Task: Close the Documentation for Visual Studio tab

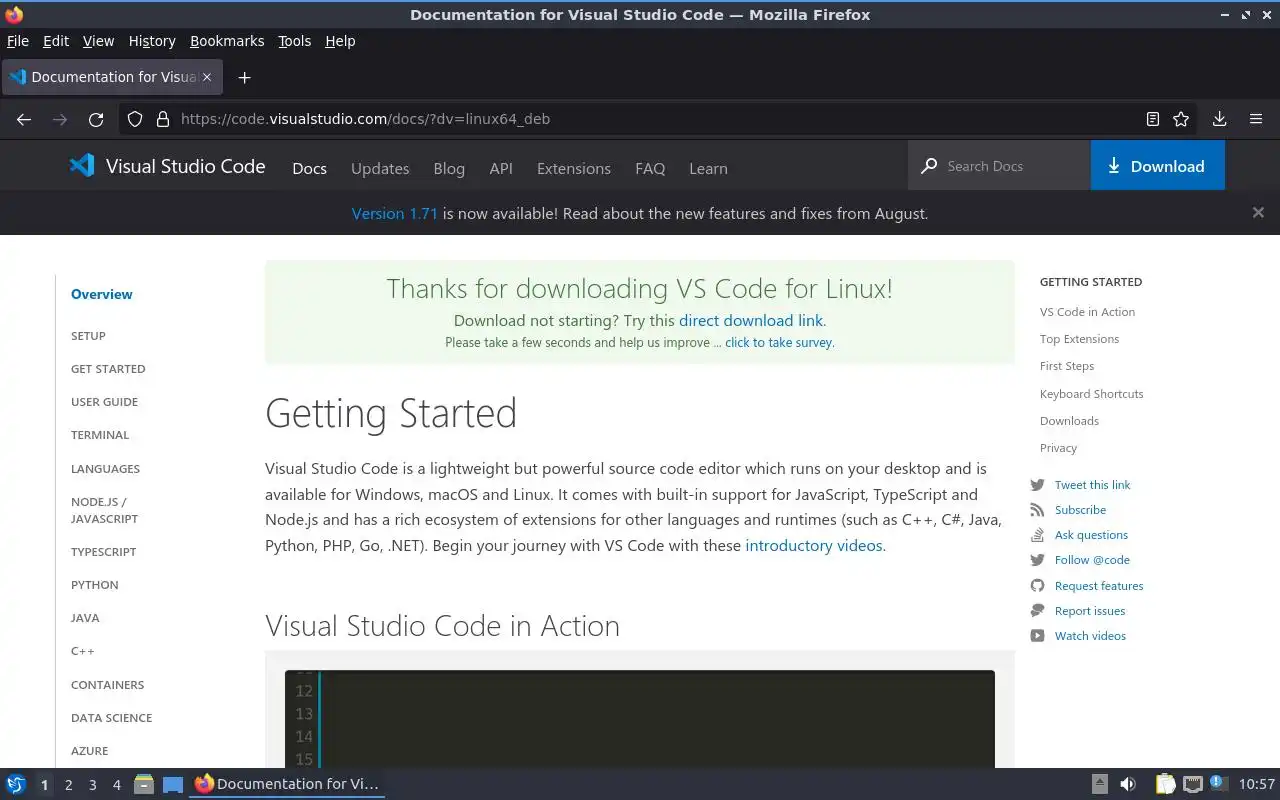Action: click(x=207, y=77)
